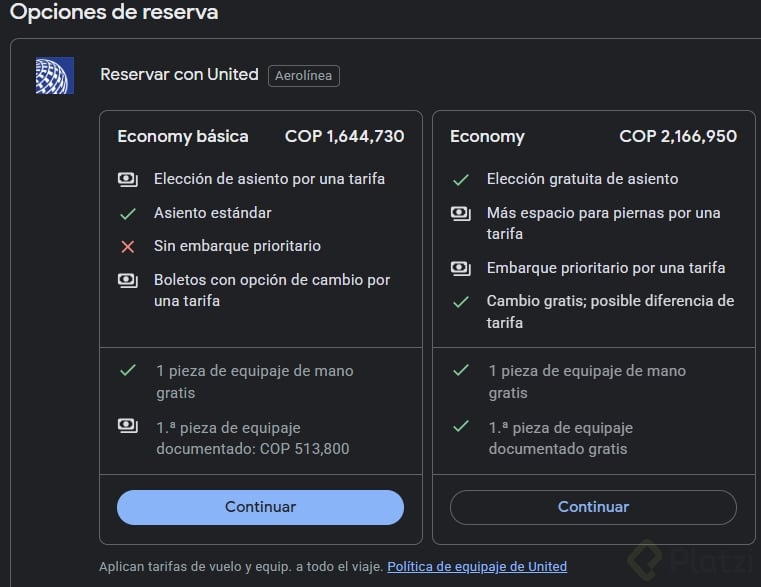Click the COP 2,166,950 Economy price
This screenshot has height=587, width=761.
click(678, 137)
